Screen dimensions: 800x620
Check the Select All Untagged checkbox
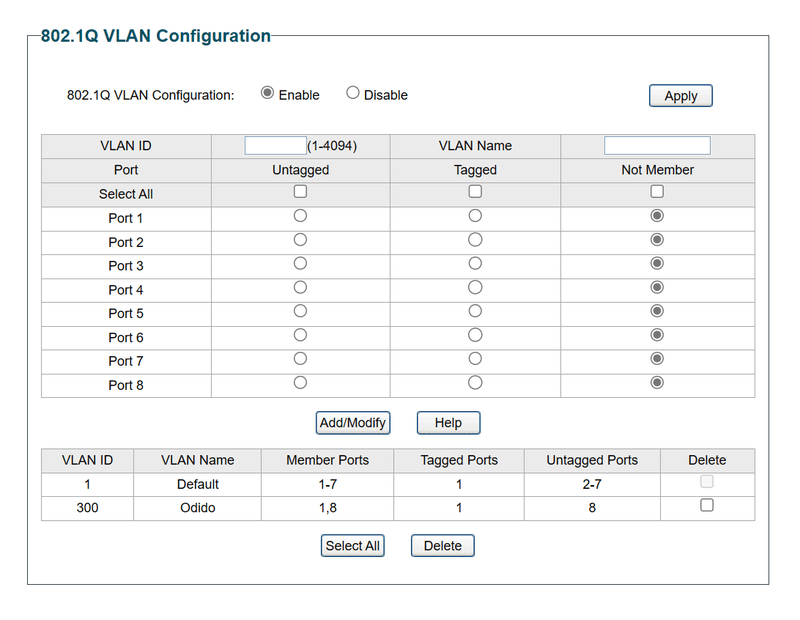[x=300, y=192]
